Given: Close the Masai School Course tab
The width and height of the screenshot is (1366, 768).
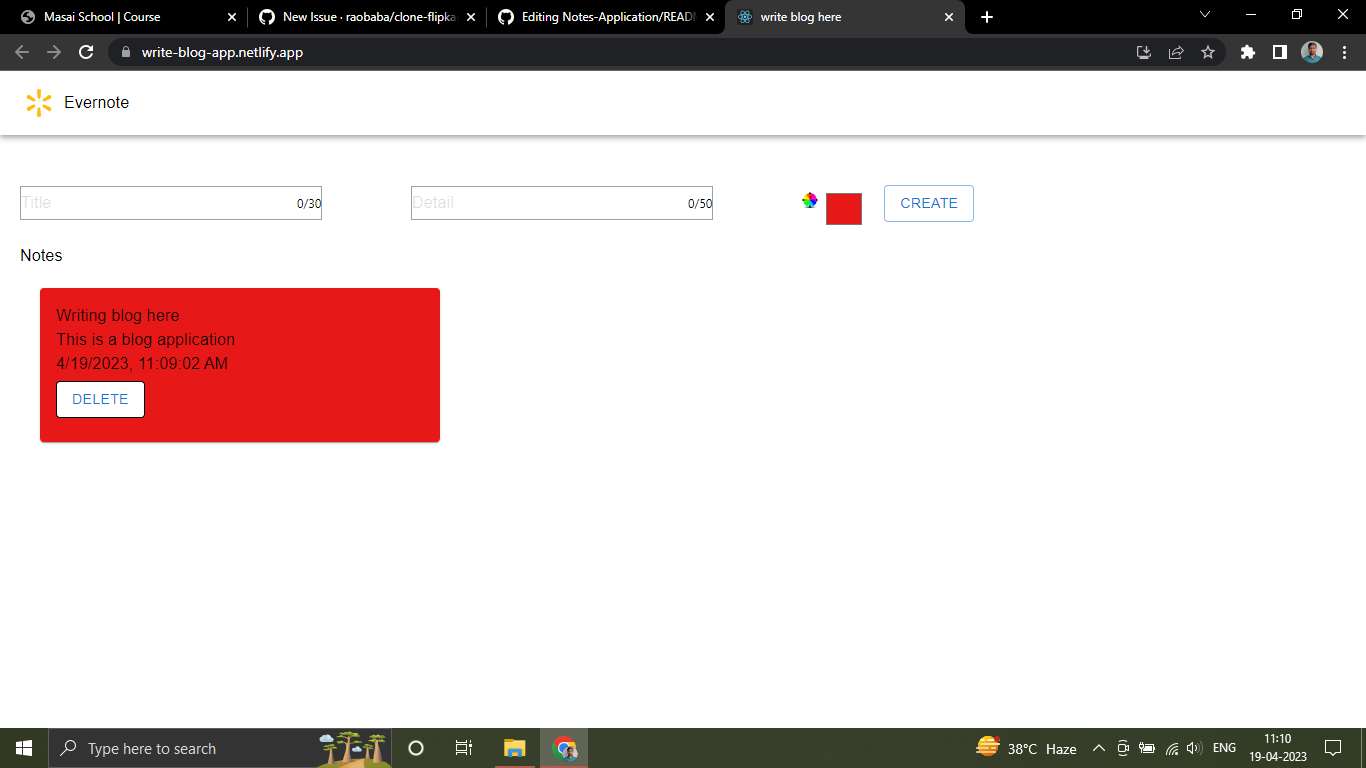Looking at the screenshot, I should [x=232, y=17].
